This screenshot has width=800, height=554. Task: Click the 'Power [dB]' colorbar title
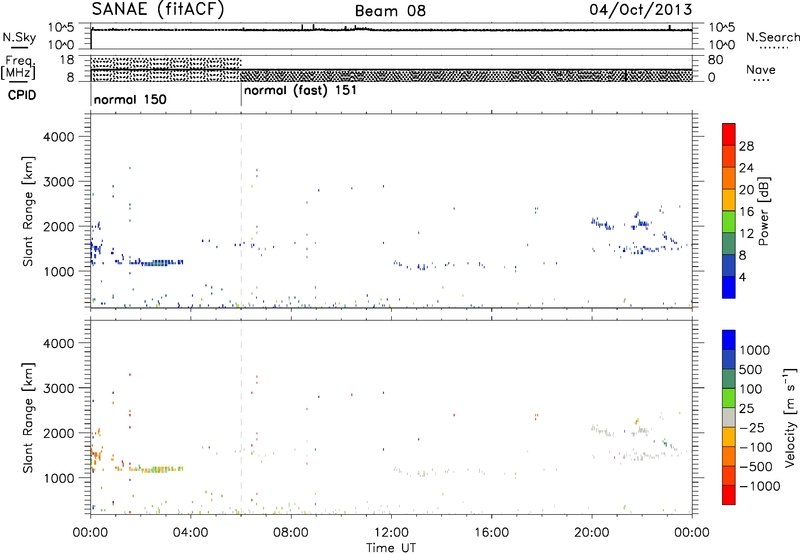tap(763, 211)
